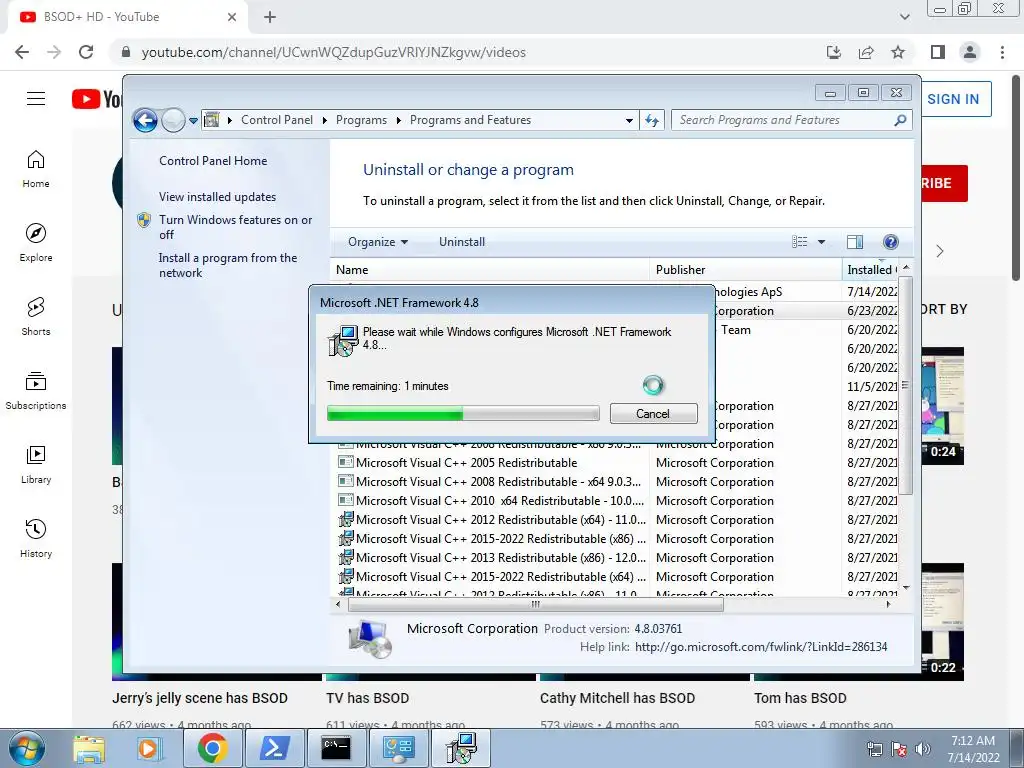
Task: Open Turn Windows features on or off
Action: click(x=236, y=227)
